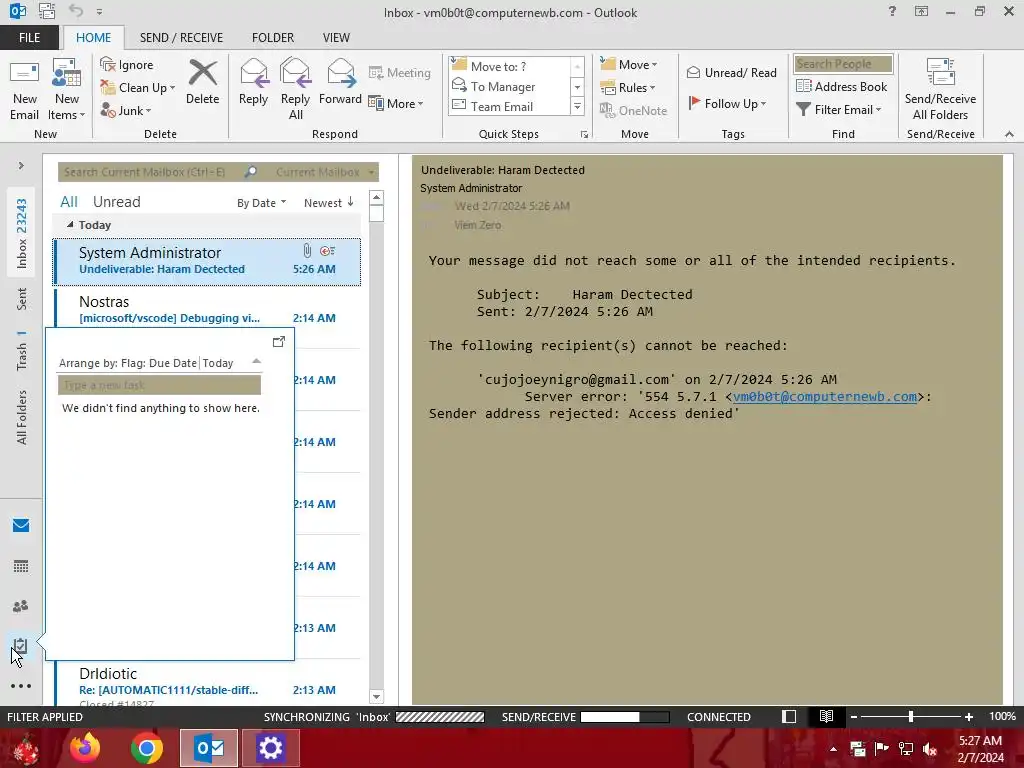Click the vm0b0t@computernewb.com link

(x=824, y=396)
